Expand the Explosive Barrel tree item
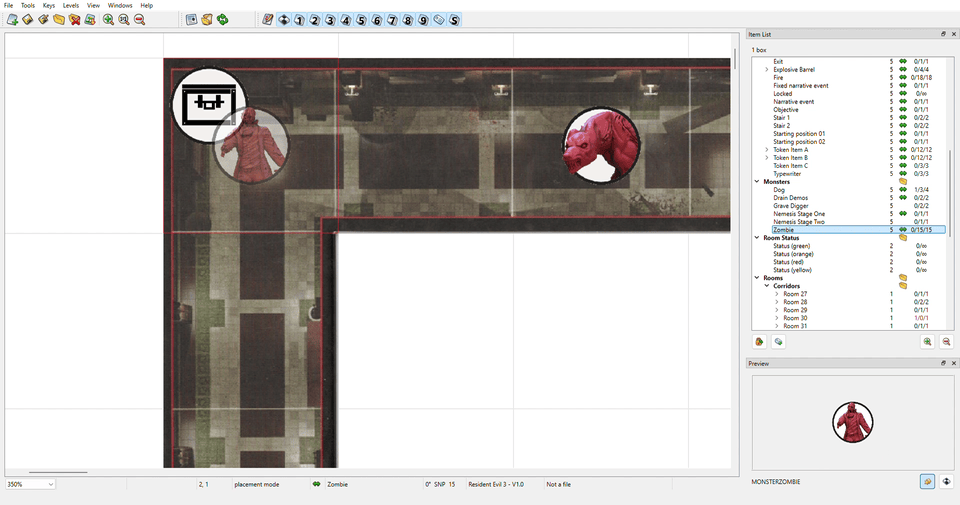This screenshot has width=960, height=505. click(767, 70)
